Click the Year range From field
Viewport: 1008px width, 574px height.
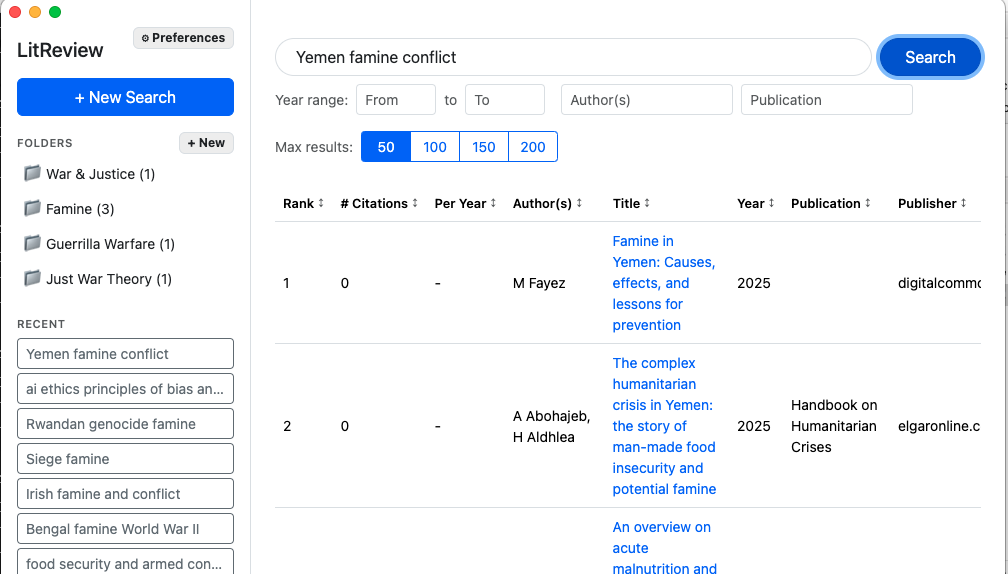(396, 100)
